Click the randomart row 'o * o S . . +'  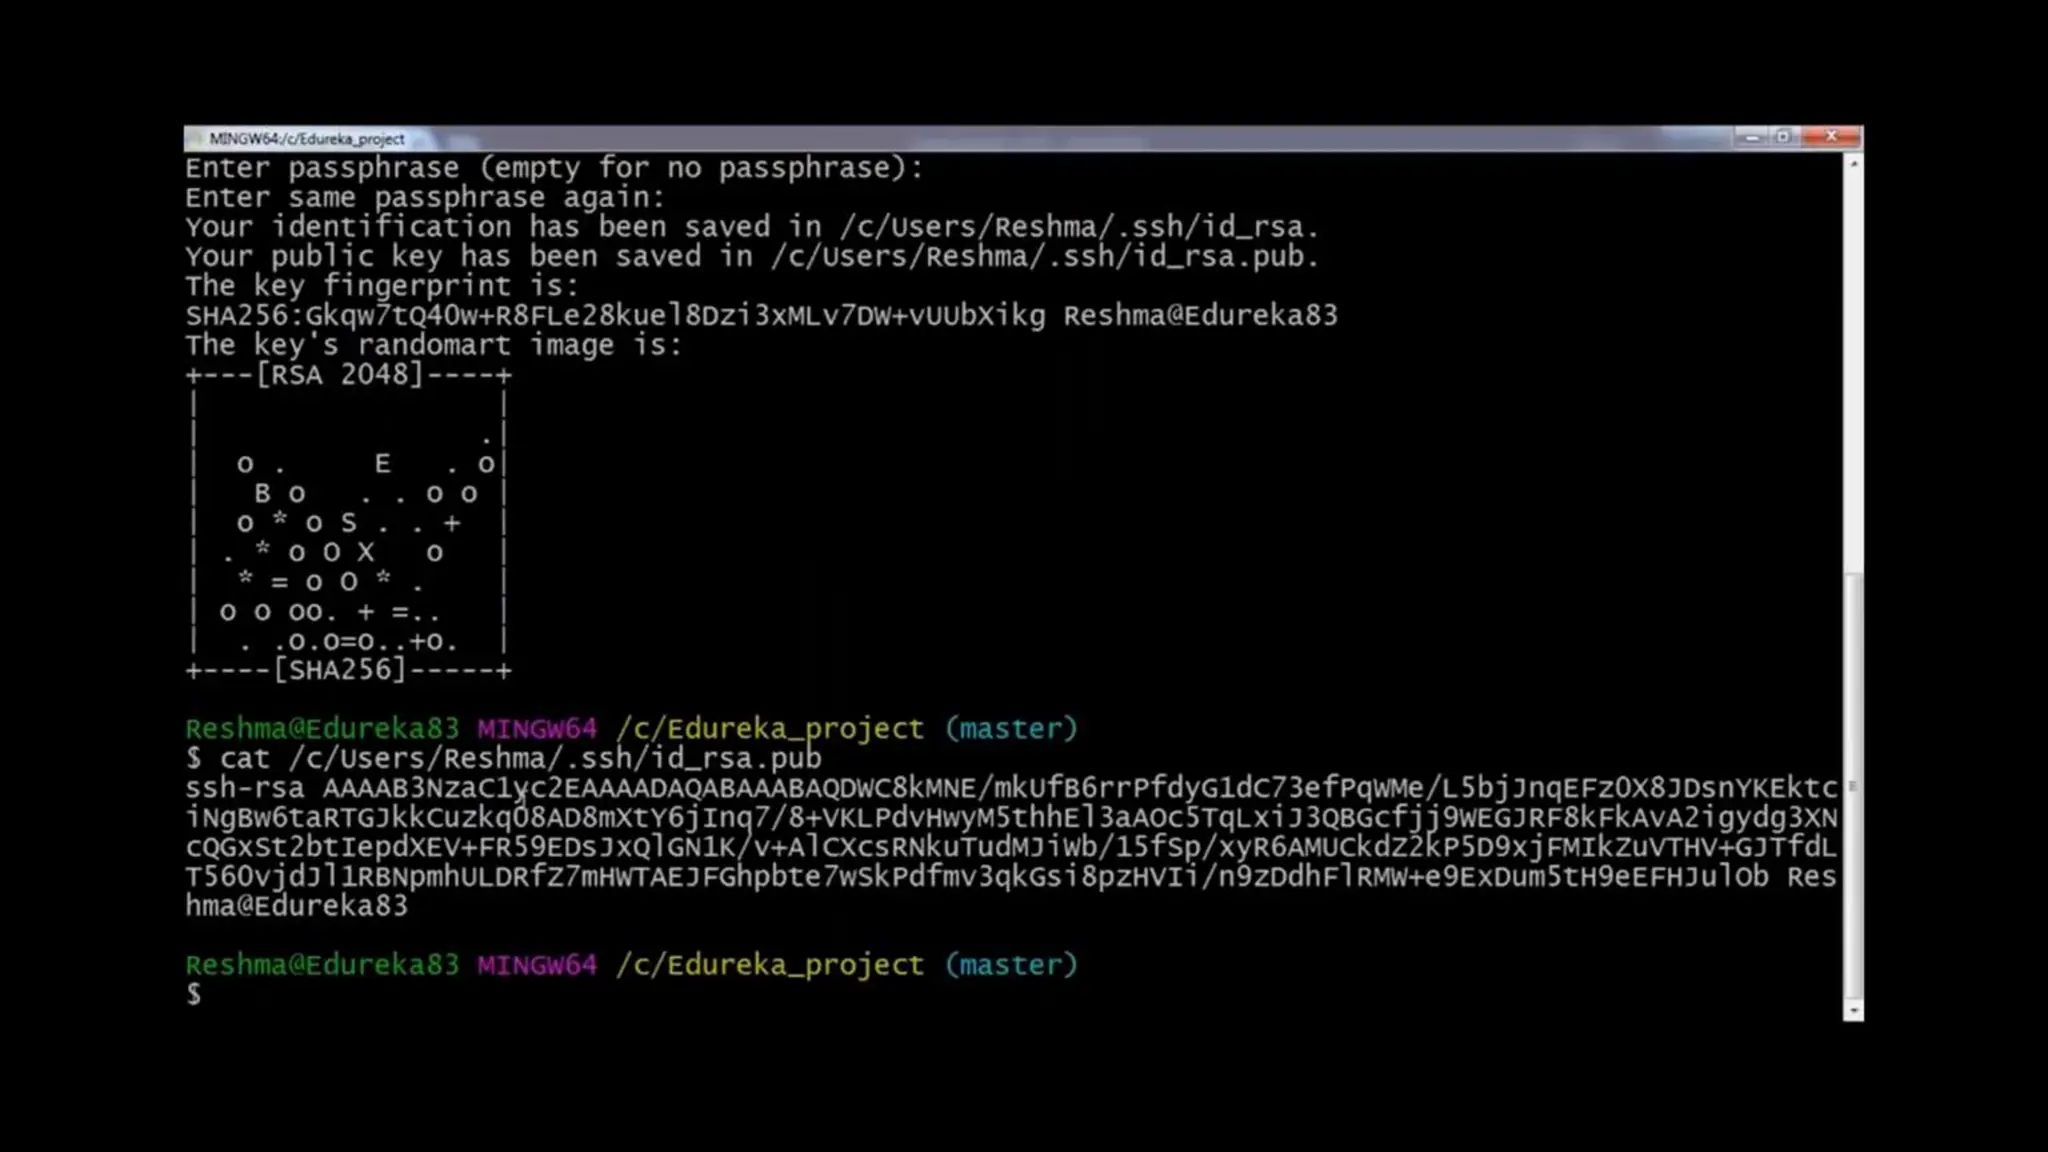(x=348, y=523)
